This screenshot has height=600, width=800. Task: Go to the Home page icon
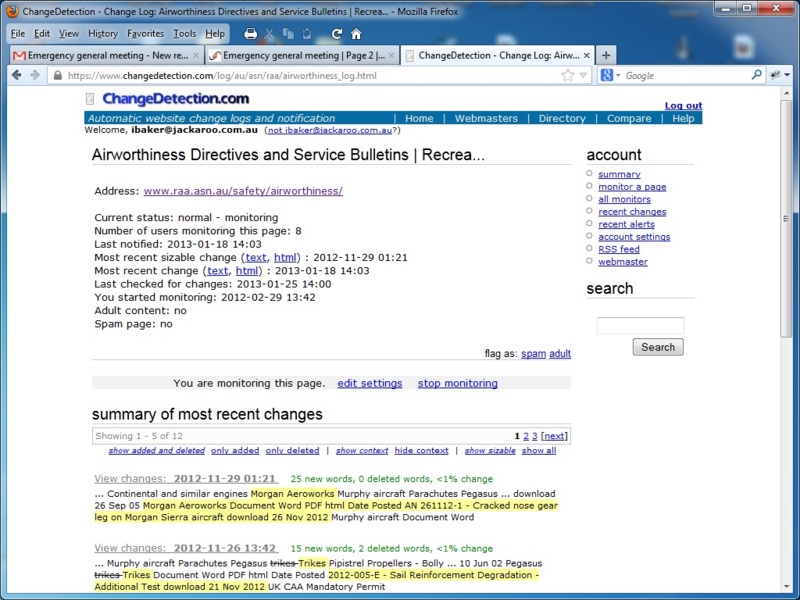tap(356, 34)
